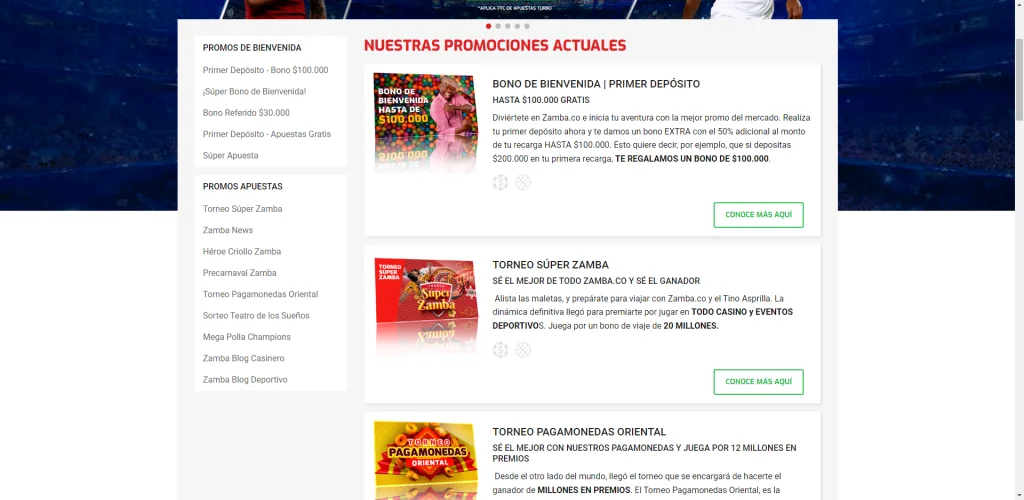Select fifth carousel dot indicator

pos(527,26)
